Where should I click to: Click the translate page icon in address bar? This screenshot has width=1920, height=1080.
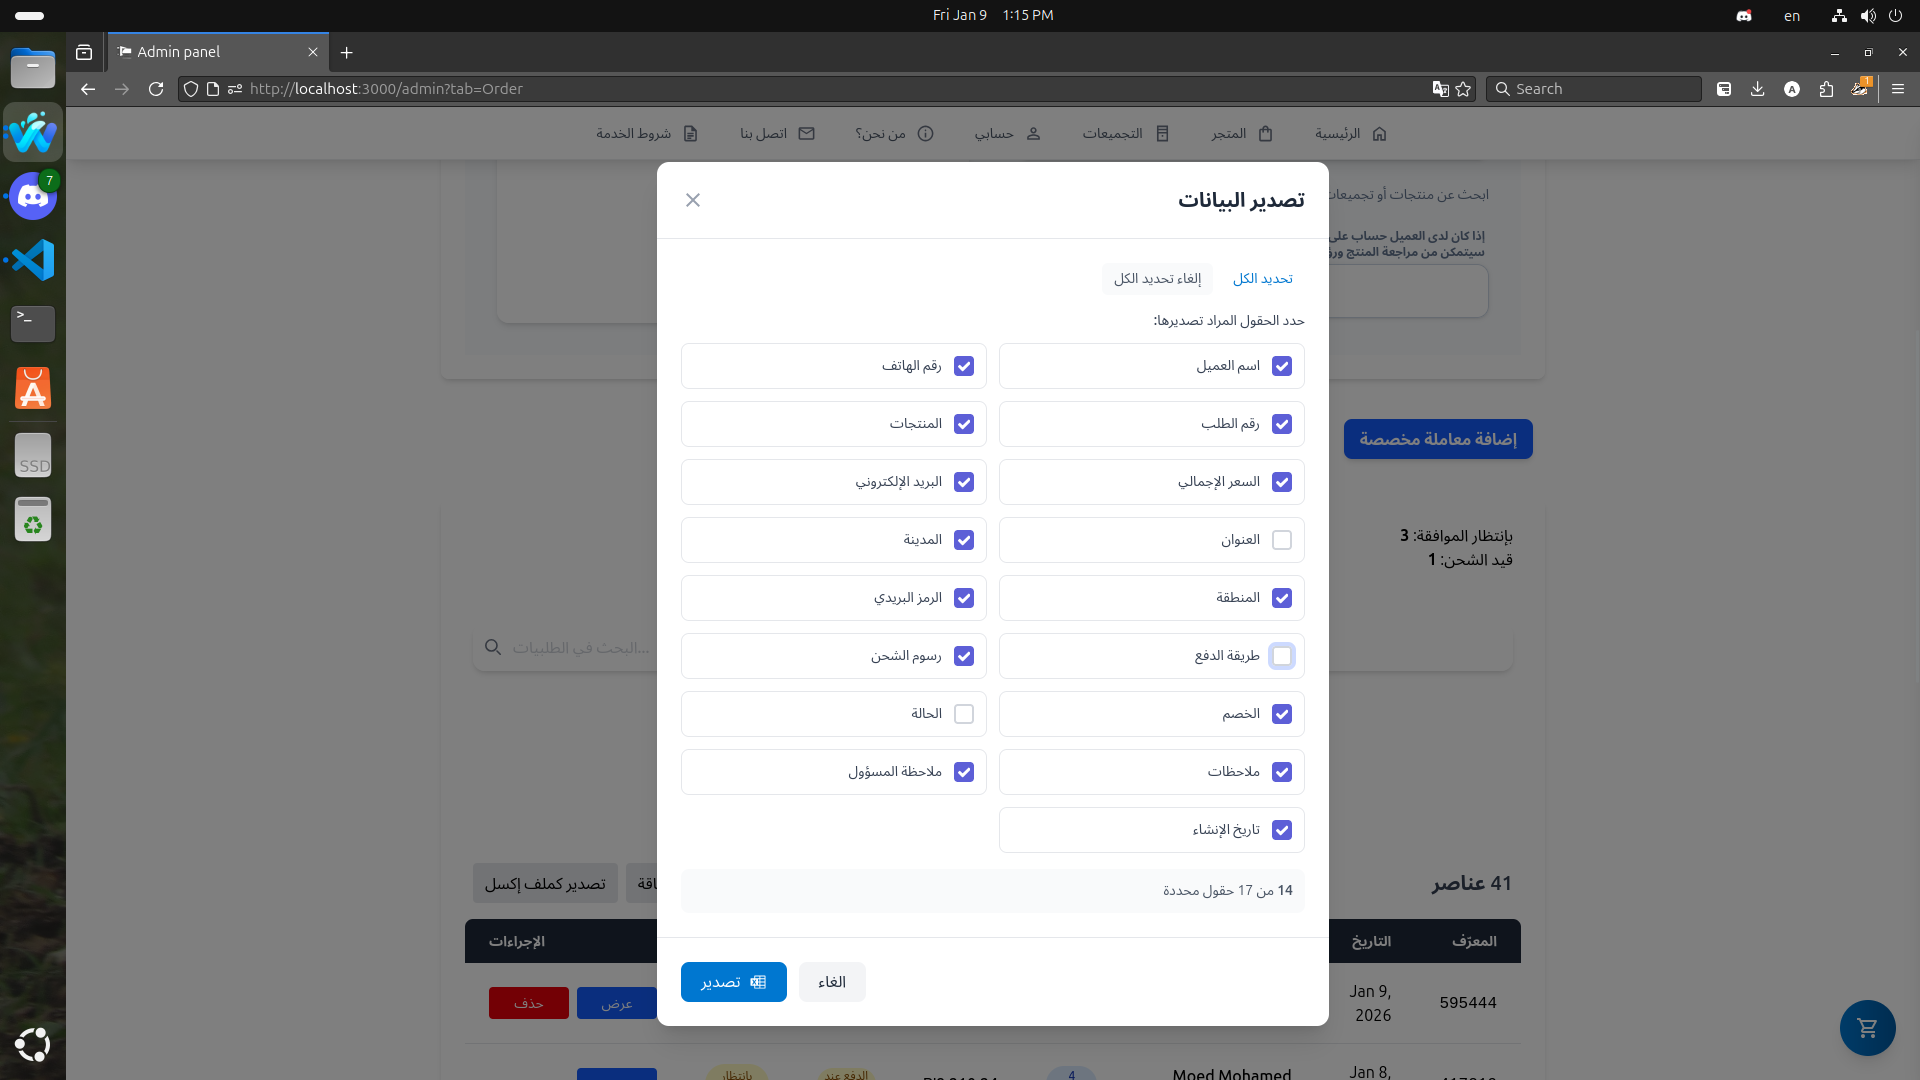tap(1440, 89)
